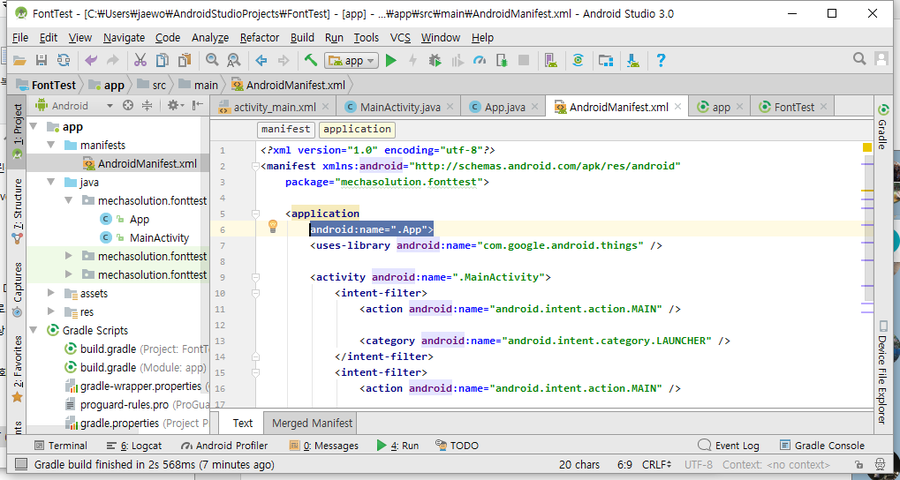This screenshot has height=480, width=900.
Task: Open Project Structure toolbar icon
Action: coord(606,60)
